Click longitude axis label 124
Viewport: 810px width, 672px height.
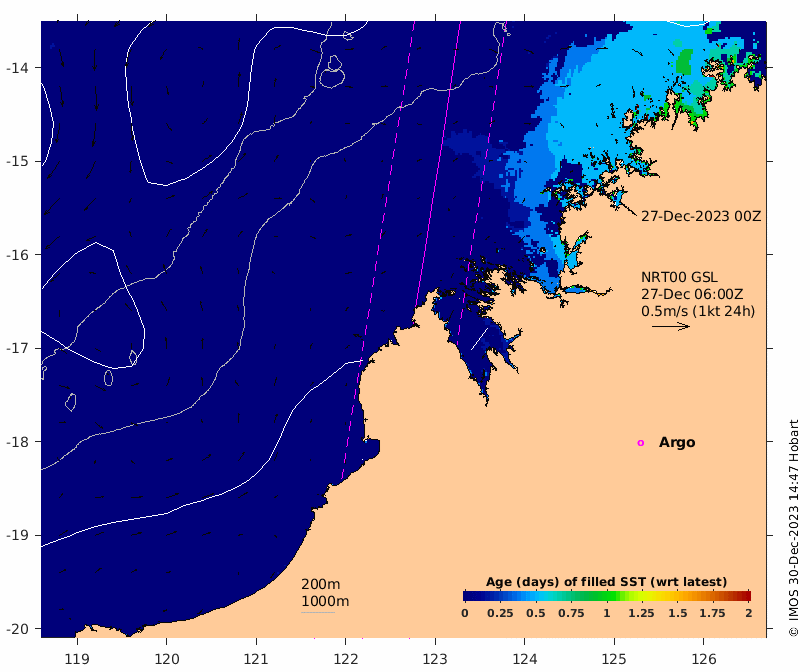(x=525, y=659)
